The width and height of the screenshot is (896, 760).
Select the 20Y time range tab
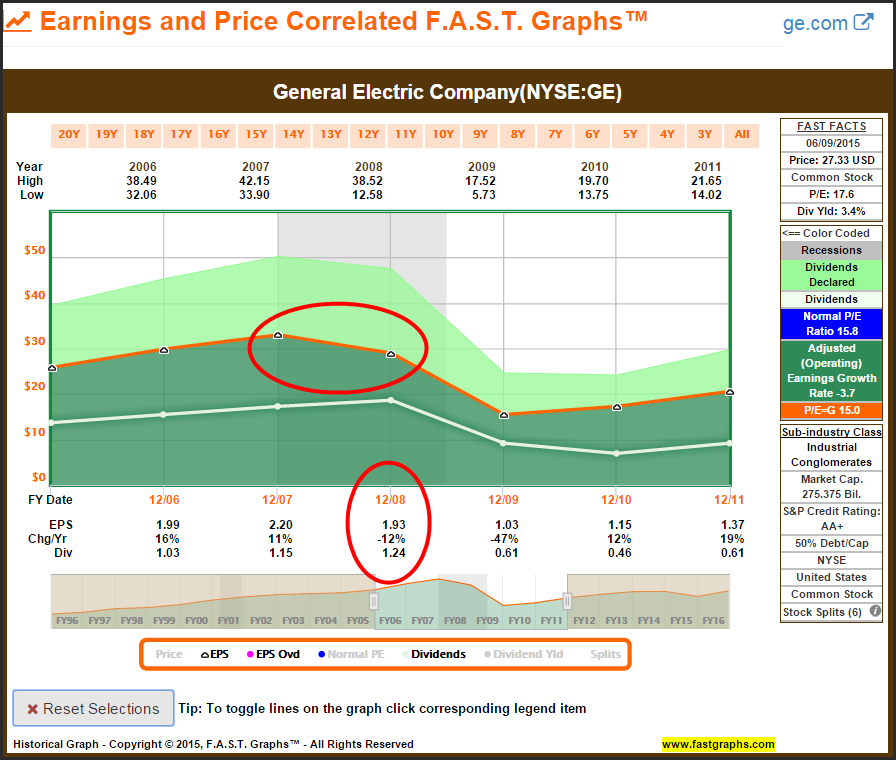click(x=69, y=135)
